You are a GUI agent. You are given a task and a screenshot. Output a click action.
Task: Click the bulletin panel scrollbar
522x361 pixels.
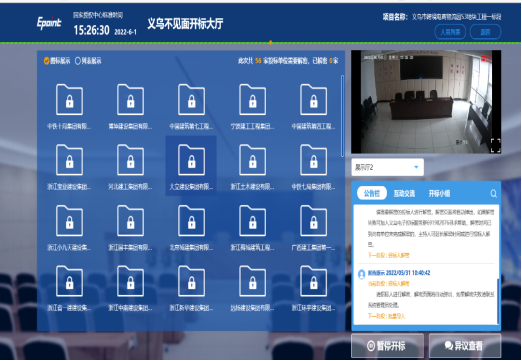(498, 302)
